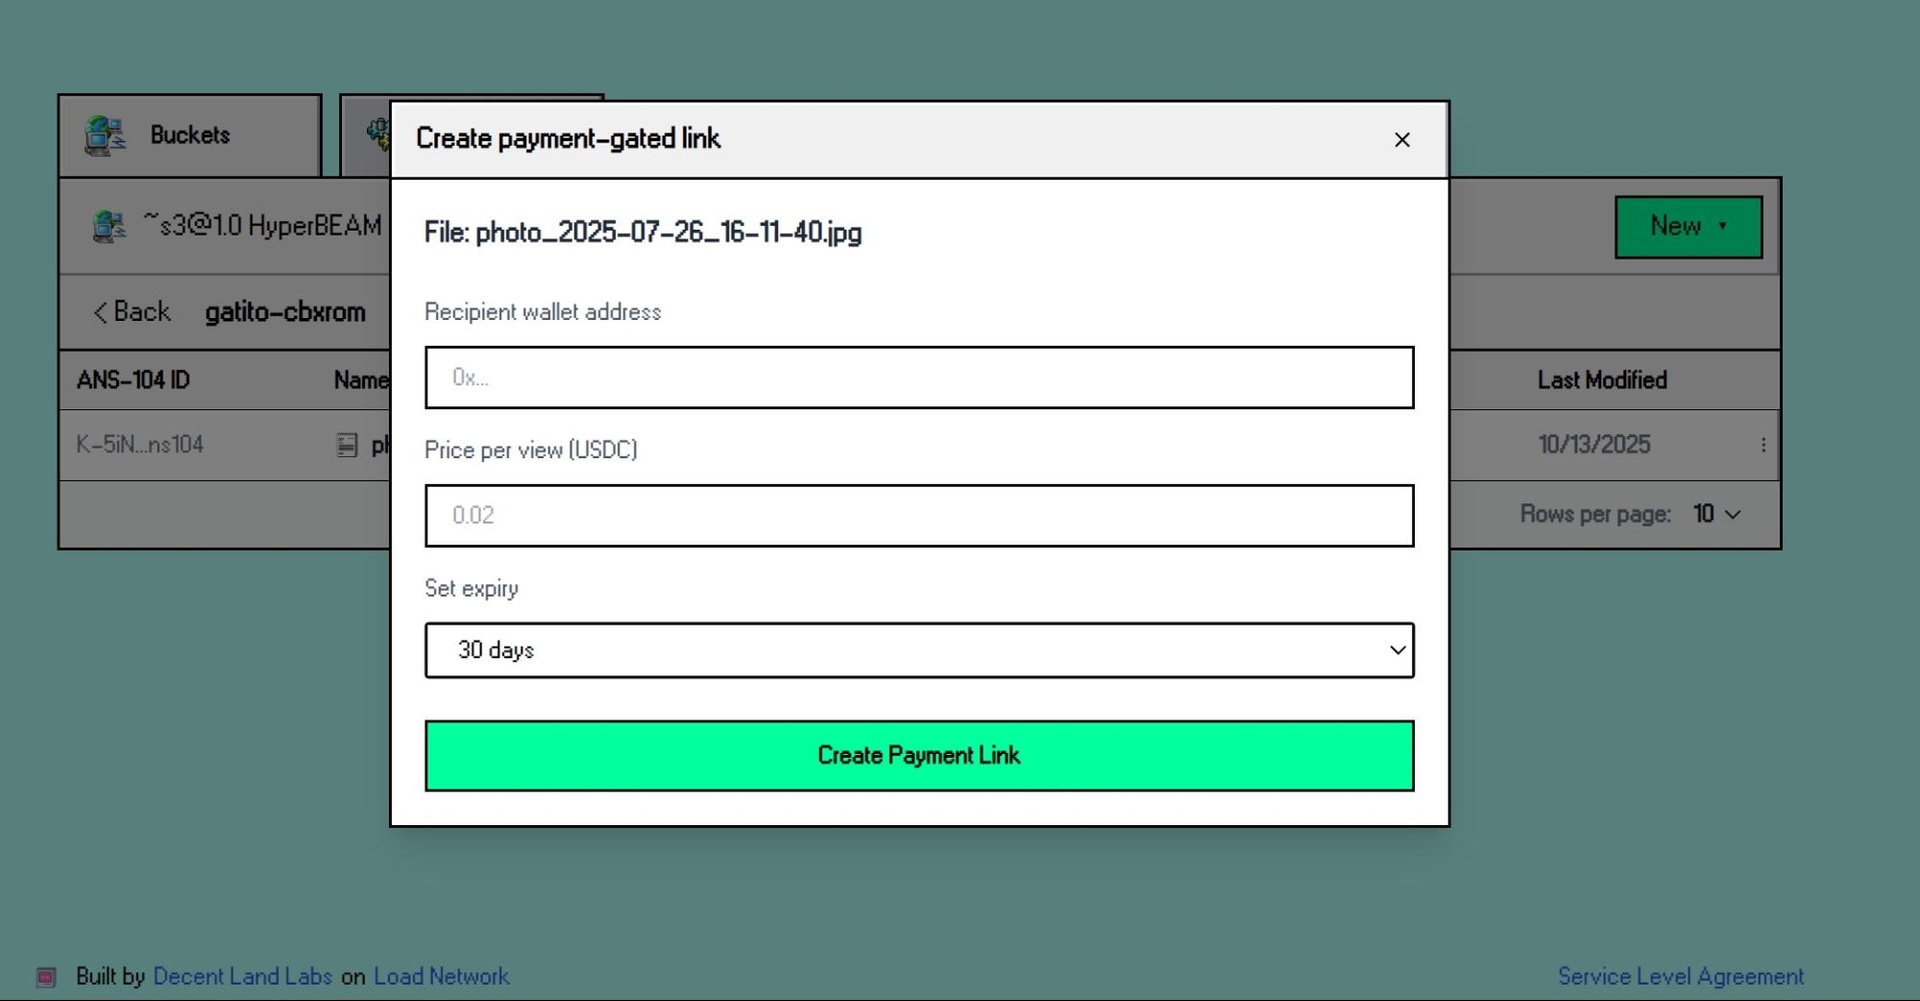The height and width of the screenshot is (1001, 1920).
Task: Visit the Load Network link
Action: tap(441, 977)
